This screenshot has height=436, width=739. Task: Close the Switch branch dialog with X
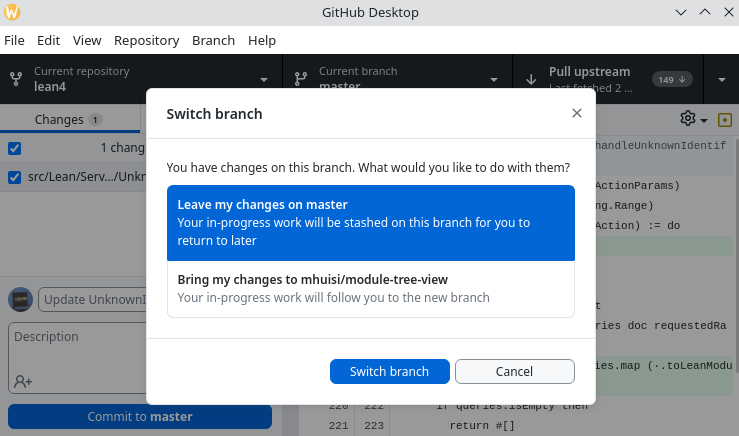(x=576, y=114)
